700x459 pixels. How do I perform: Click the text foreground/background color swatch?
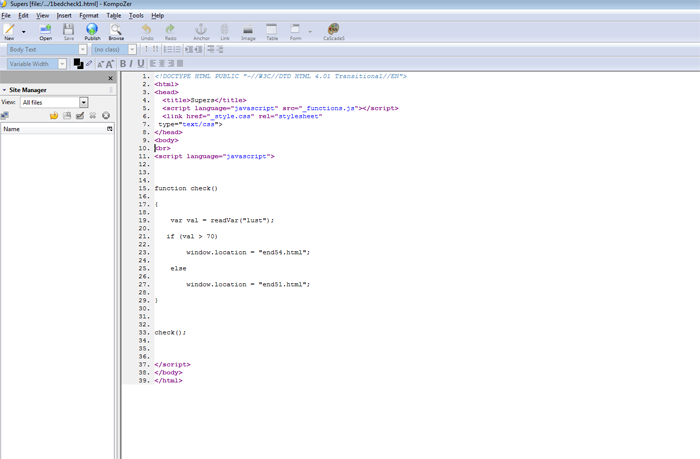click(78, 64)
